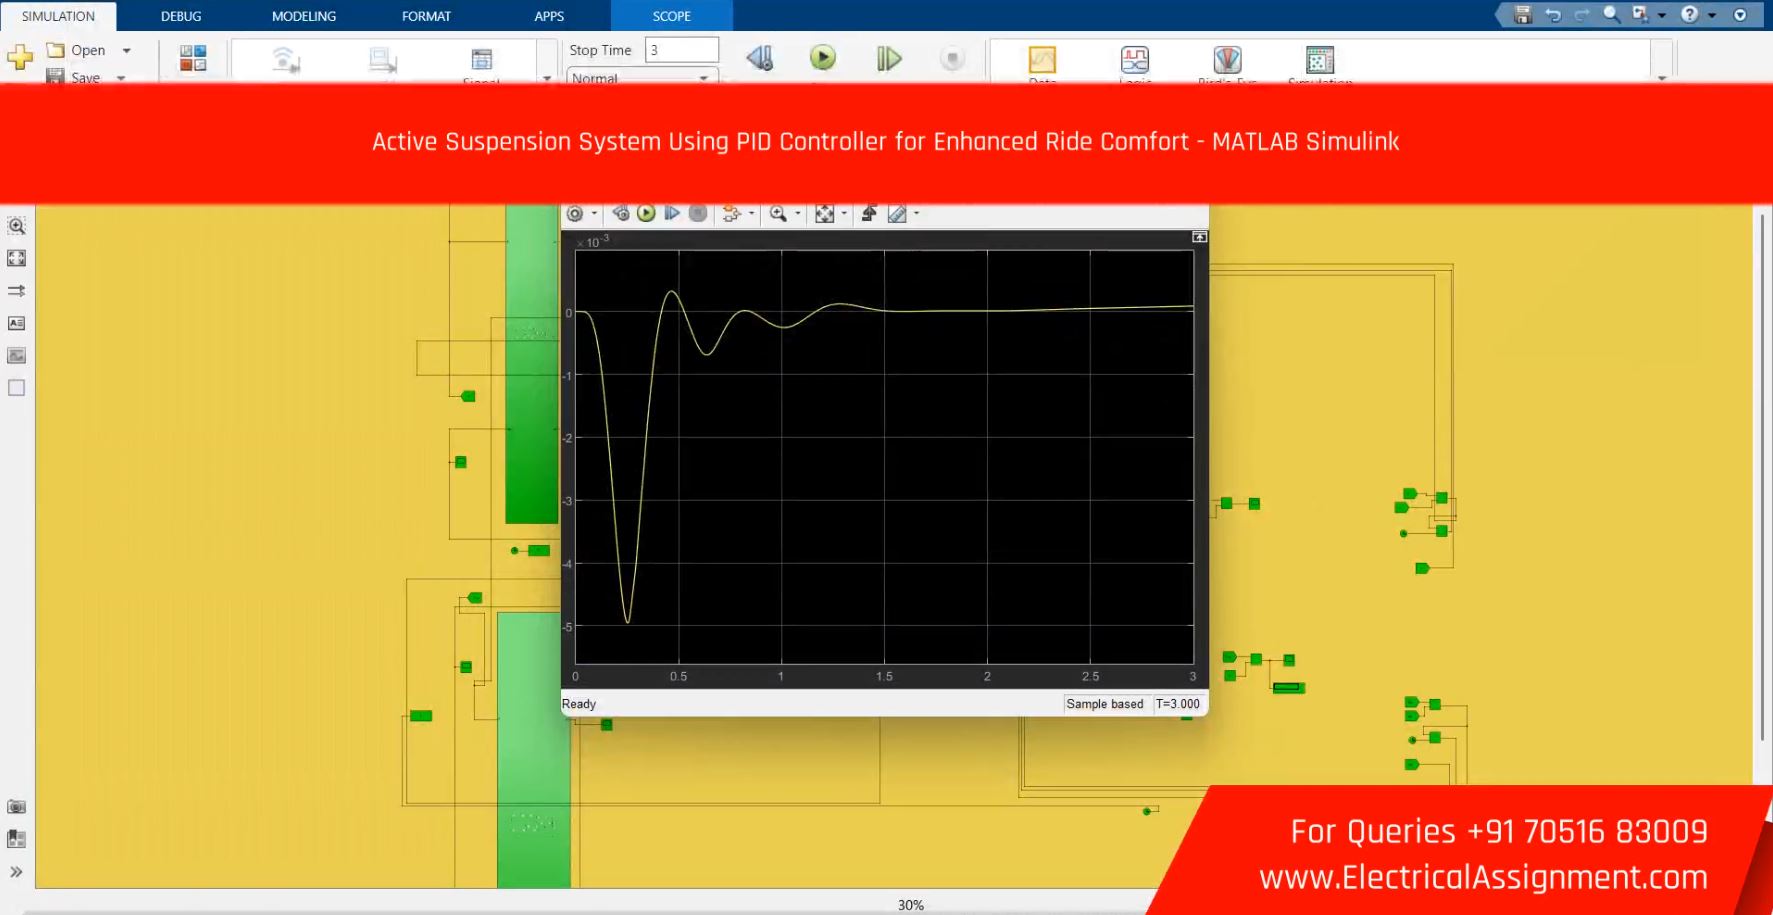1773x915 pixels.
Task: Click the Image icon in canvas palette
Action: [x=16, y=355]
